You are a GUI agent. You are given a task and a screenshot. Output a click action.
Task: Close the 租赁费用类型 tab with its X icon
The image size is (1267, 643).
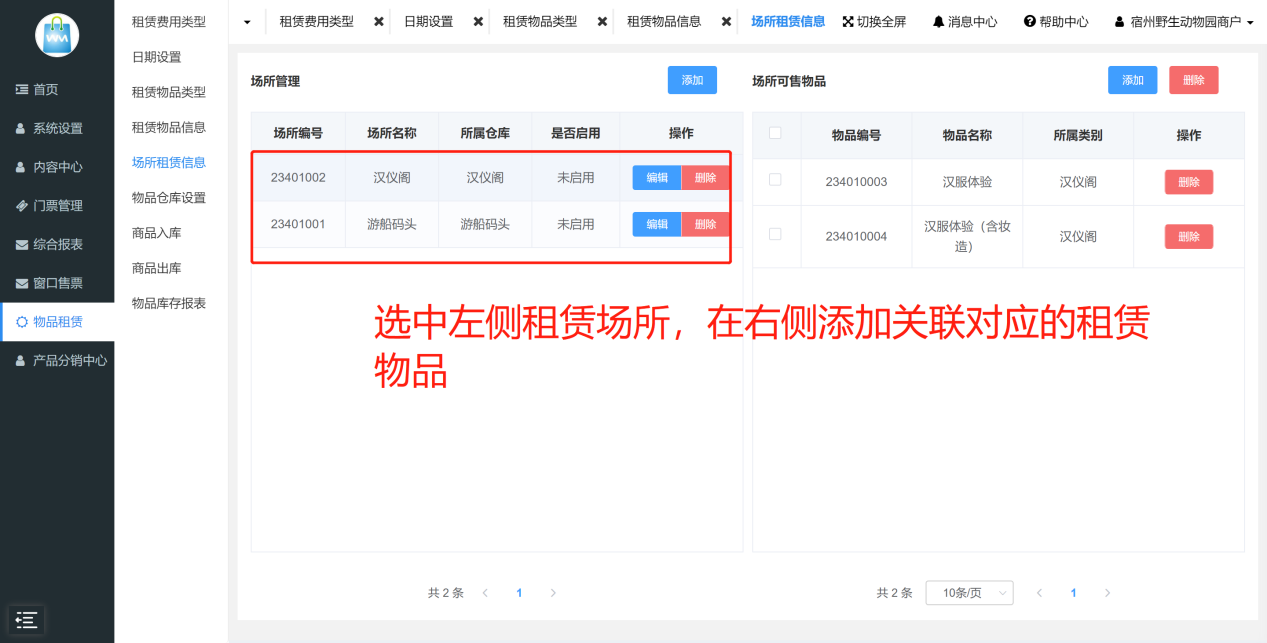[x=379, y=21]
